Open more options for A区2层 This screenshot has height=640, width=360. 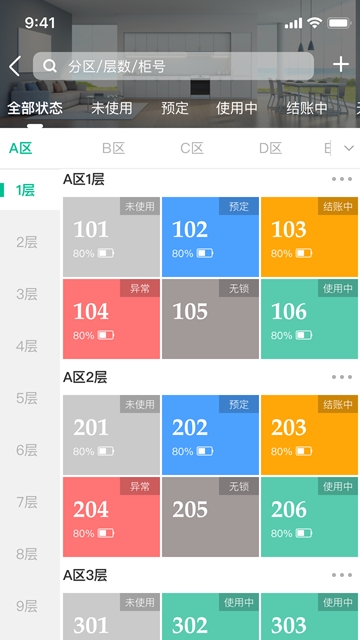(x=342, y=377)
